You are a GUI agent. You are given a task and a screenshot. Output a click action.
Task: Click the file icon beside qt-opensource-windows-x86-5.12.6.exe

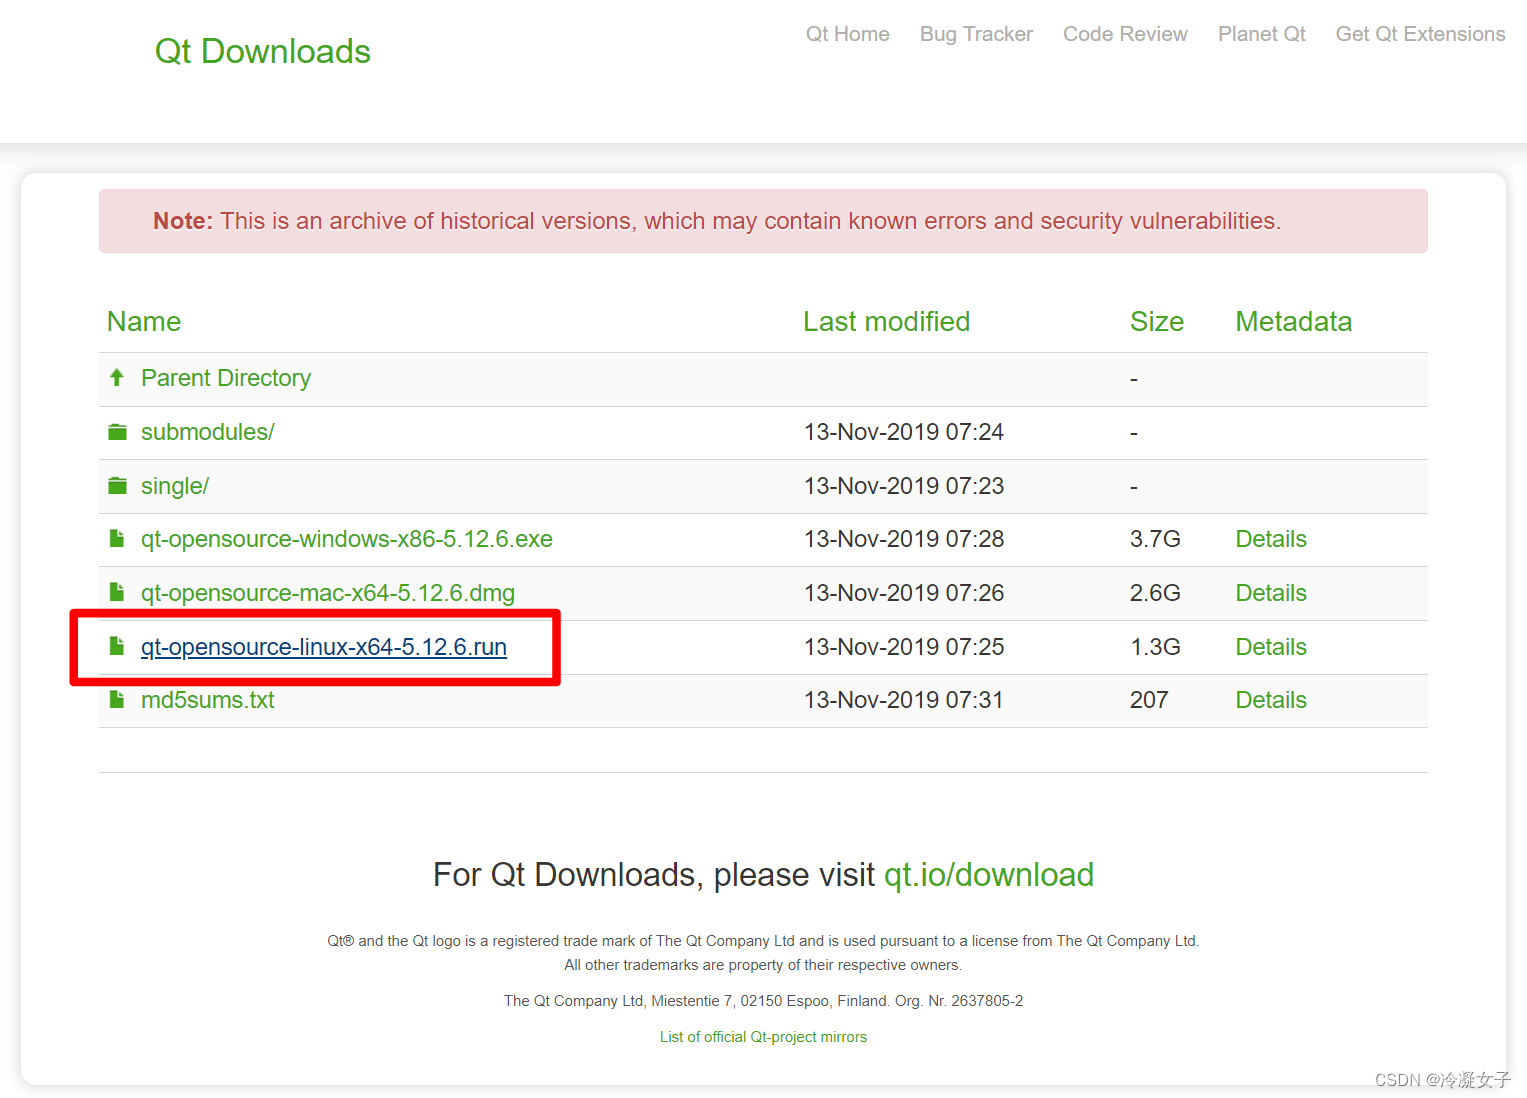point(116,538)
